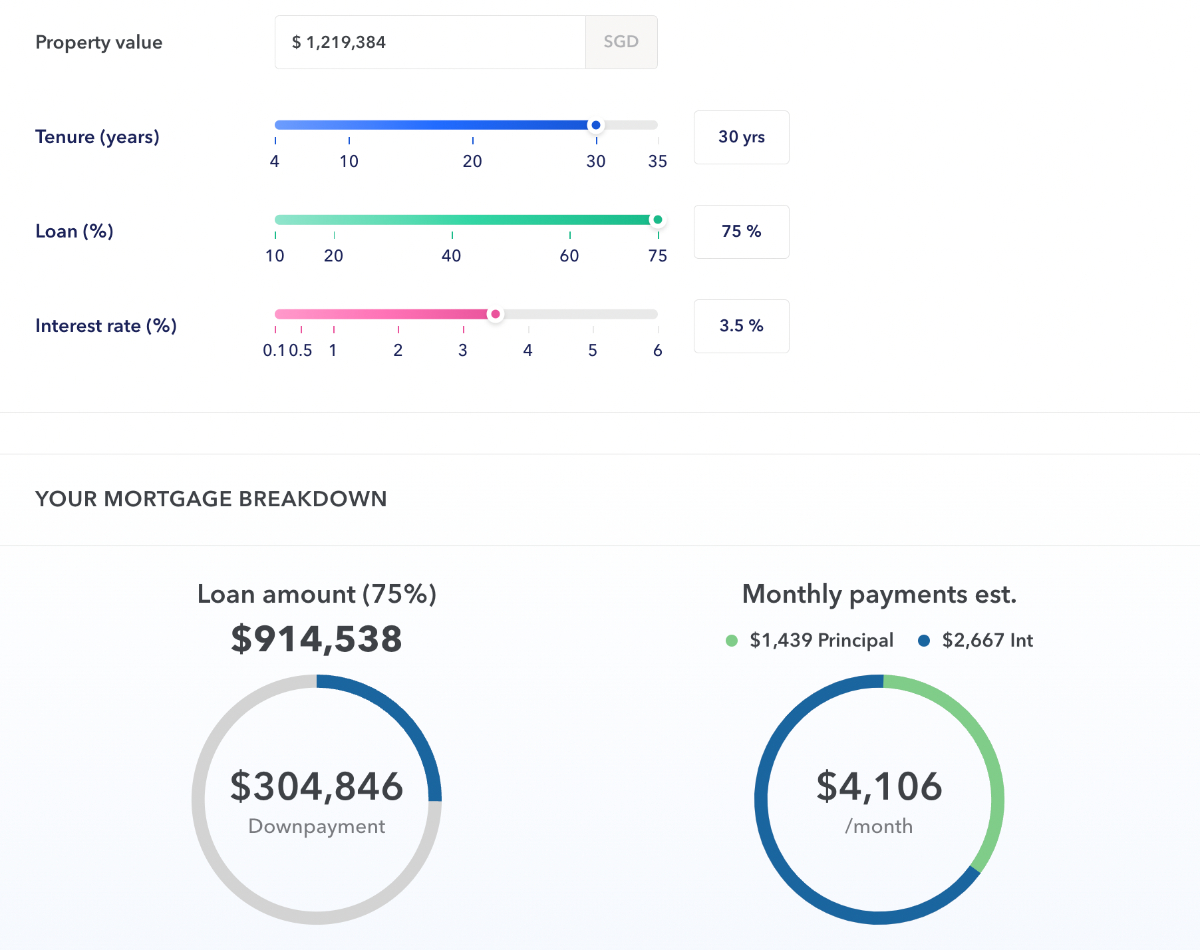The width and height of the screenshot is (1200, 950).
Task: Focus the 75 % loan value box
Action: tap(742, 231)
